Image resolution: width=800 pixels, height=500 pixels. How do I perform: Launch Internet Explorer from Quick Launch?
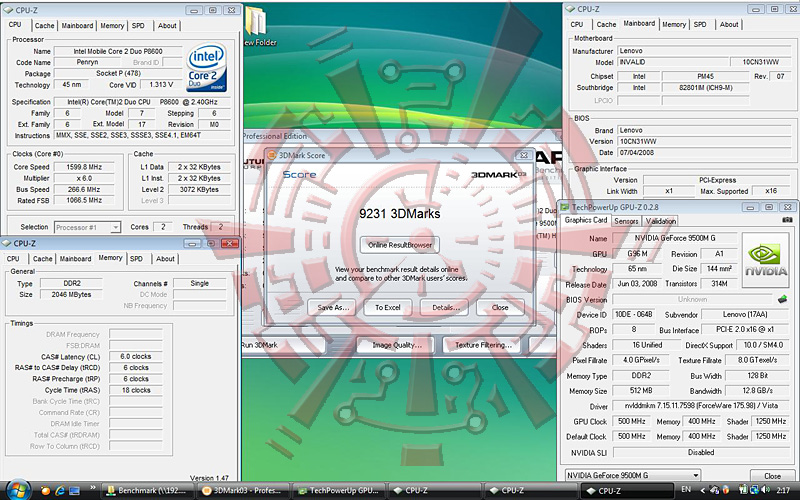tap(60, 491)
